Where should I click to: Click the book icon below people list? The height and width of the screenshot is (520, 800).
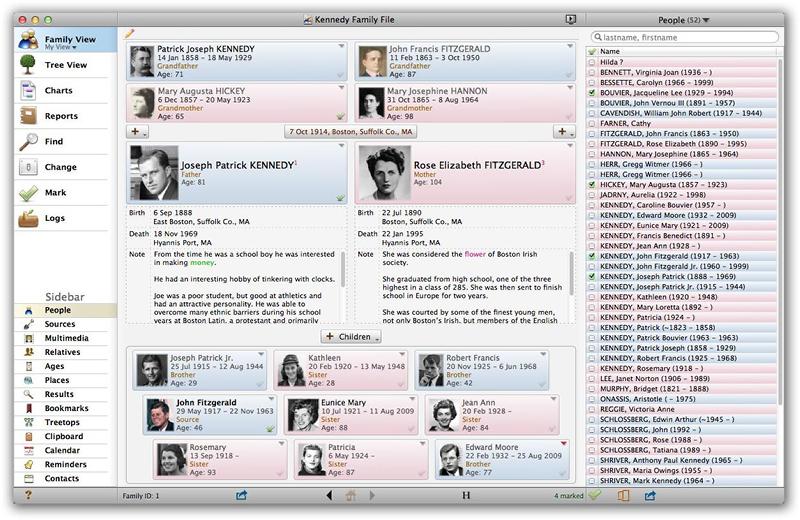623,495
